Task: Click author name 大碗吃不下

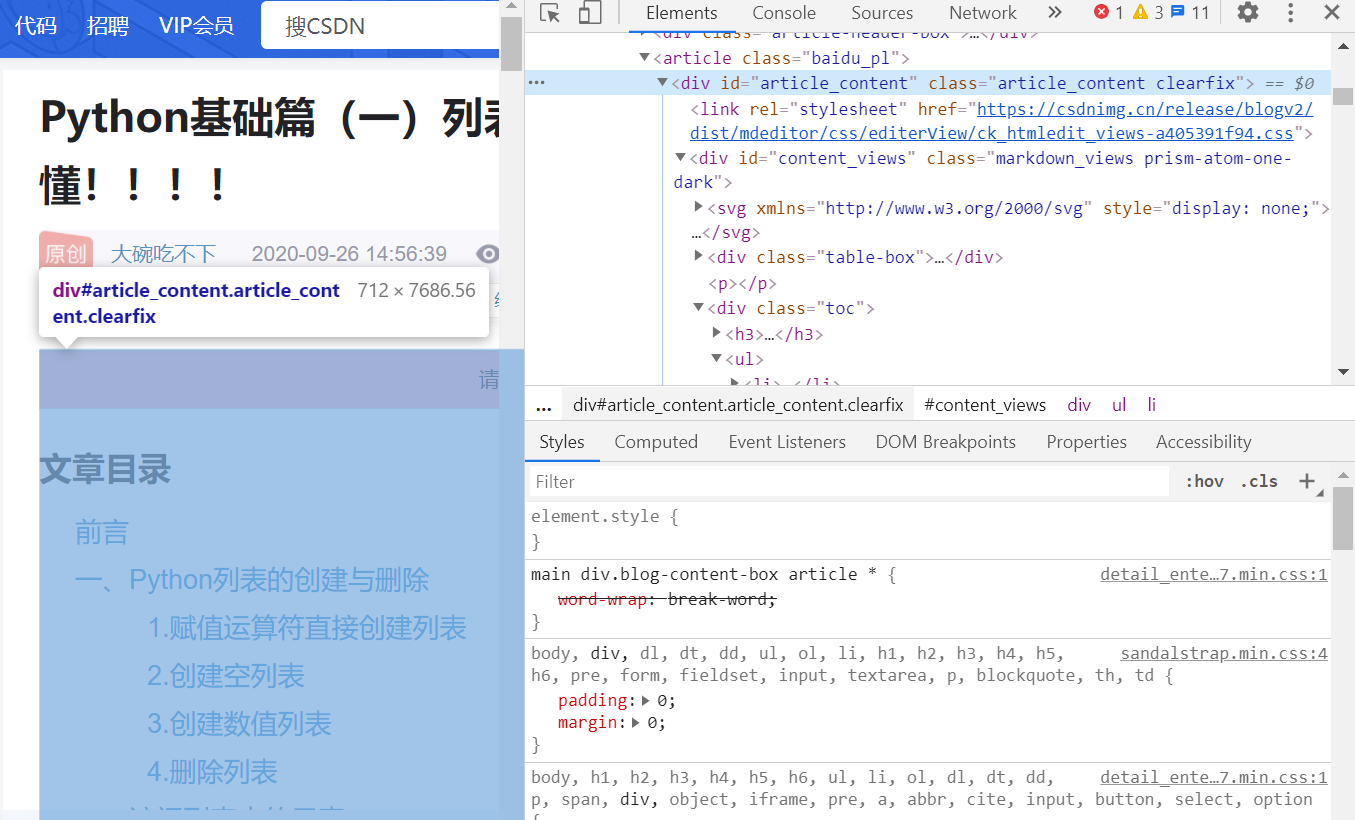Action: click(163, 254)
